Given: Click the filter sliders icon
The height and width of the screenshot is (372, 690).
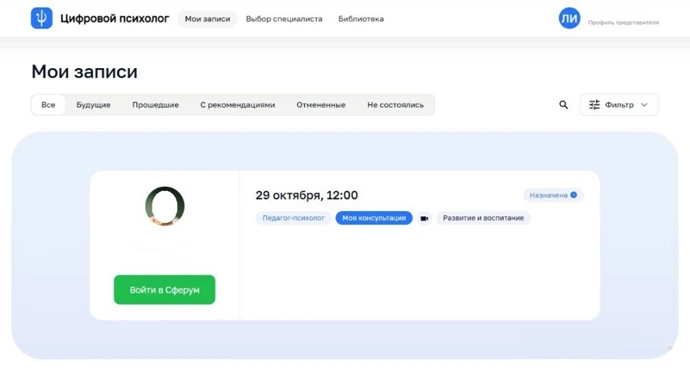Looking at the screenshot, I should coord(594,105).
